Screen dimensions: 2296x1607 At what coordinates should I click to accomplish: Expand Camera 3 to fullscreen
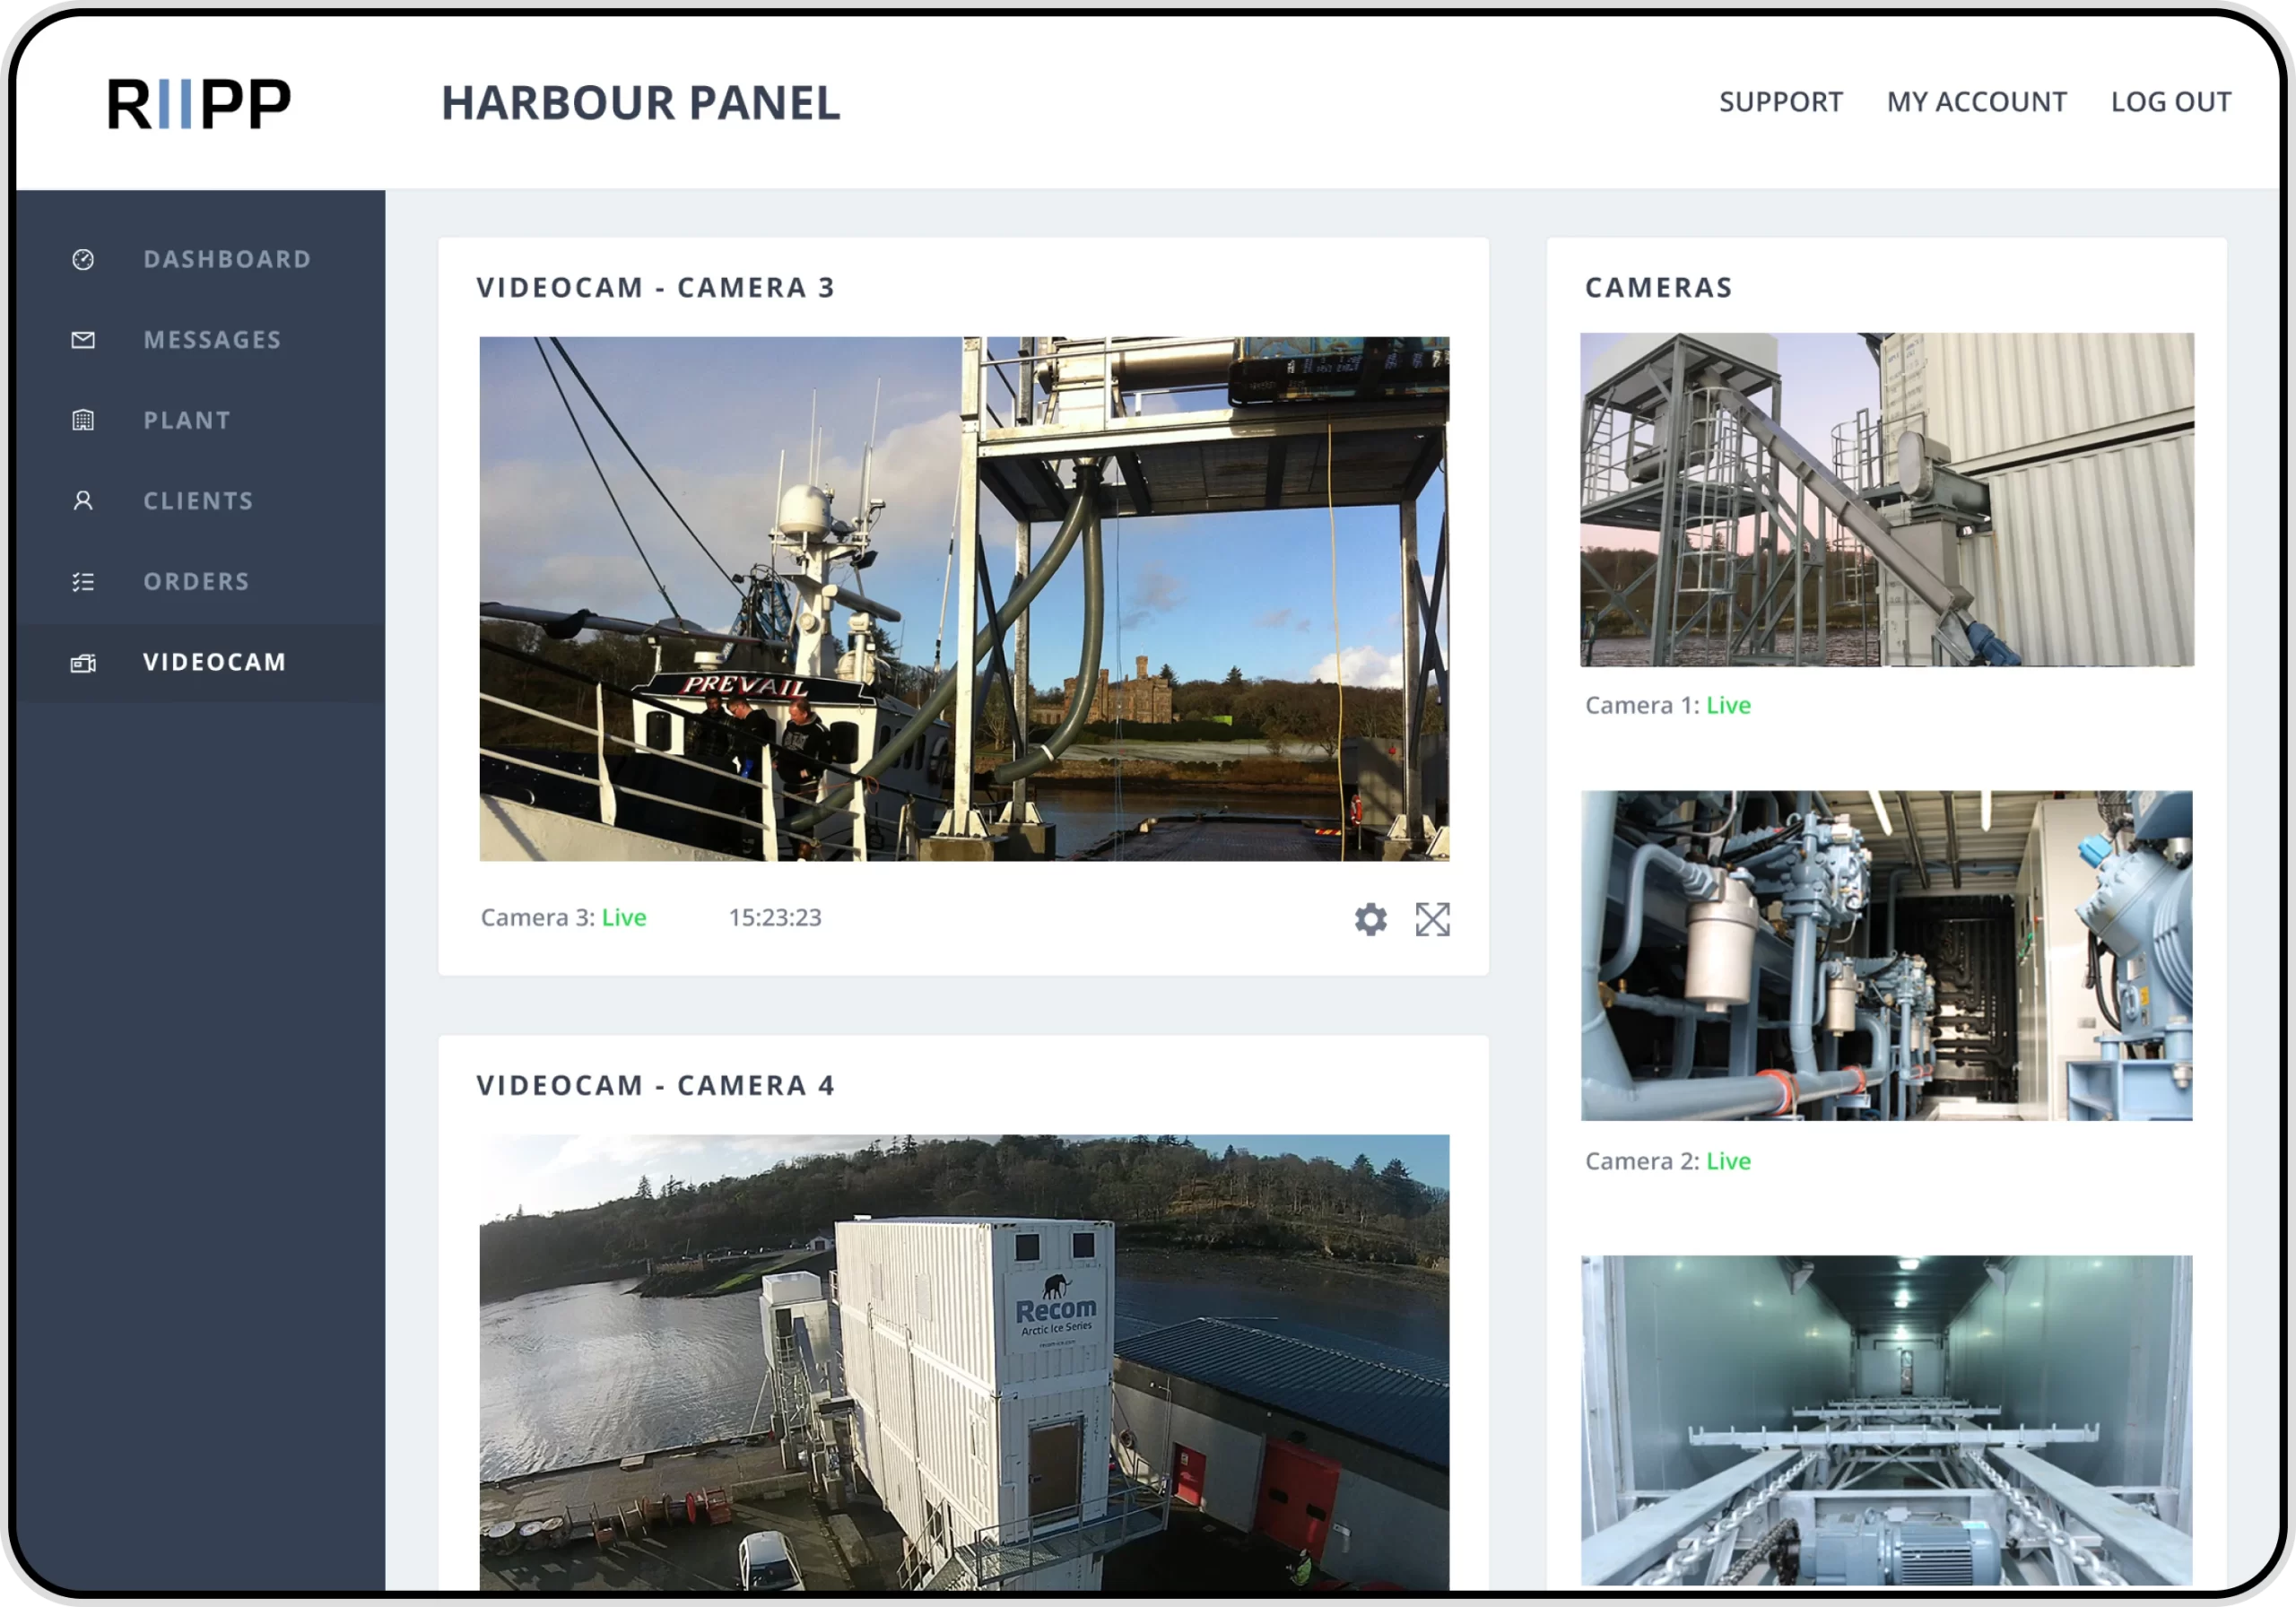click(1432, 919)
